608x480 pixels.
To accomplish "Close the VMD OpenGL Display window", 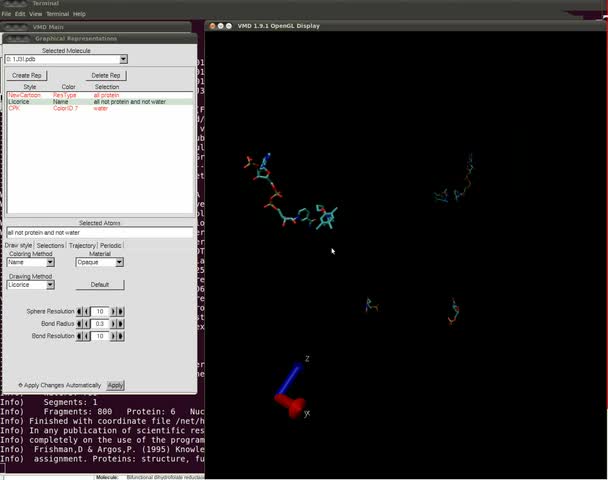I will click(x=212, y=26).
